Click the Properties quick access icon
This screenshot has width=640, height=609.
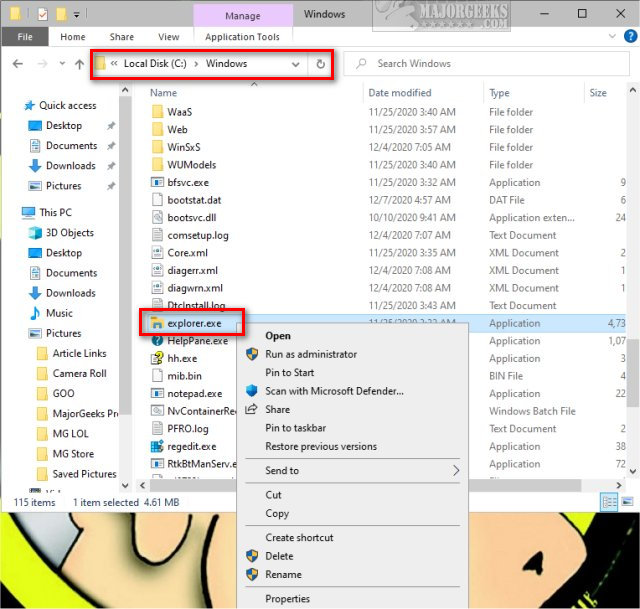[x=42, y=14]
